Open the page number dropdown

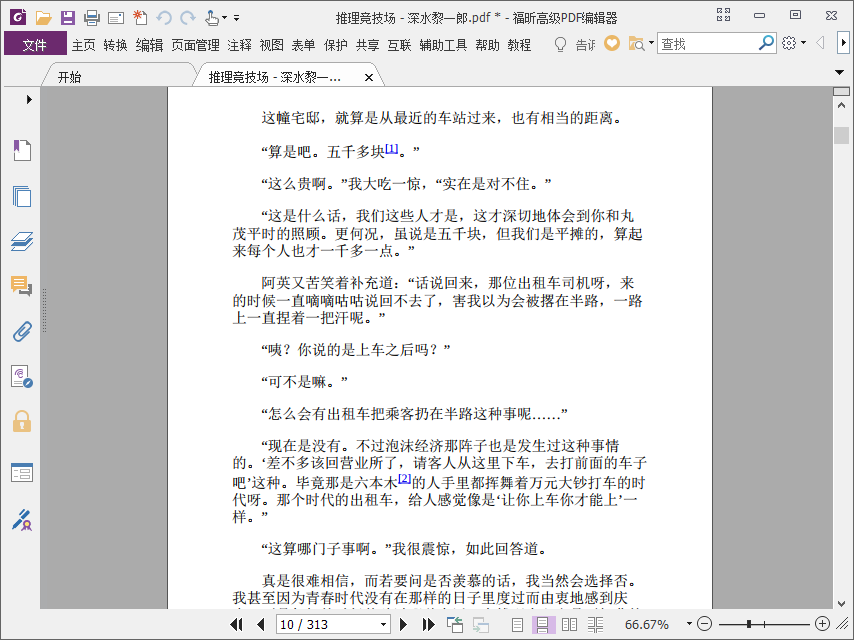[x=383, y=625]
